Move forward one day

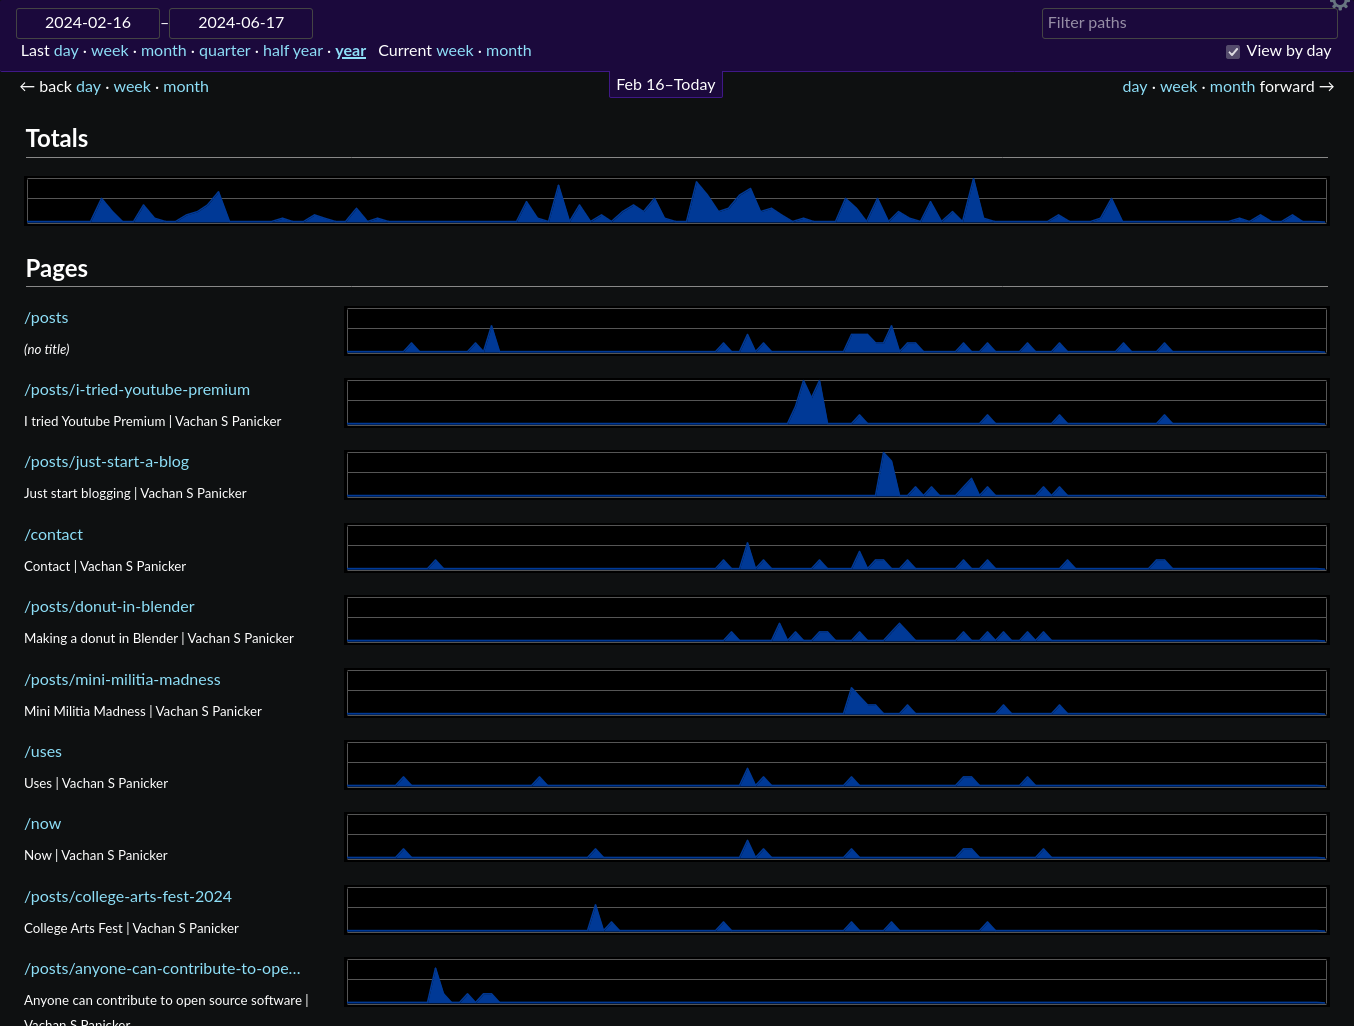pos(1134,87)
